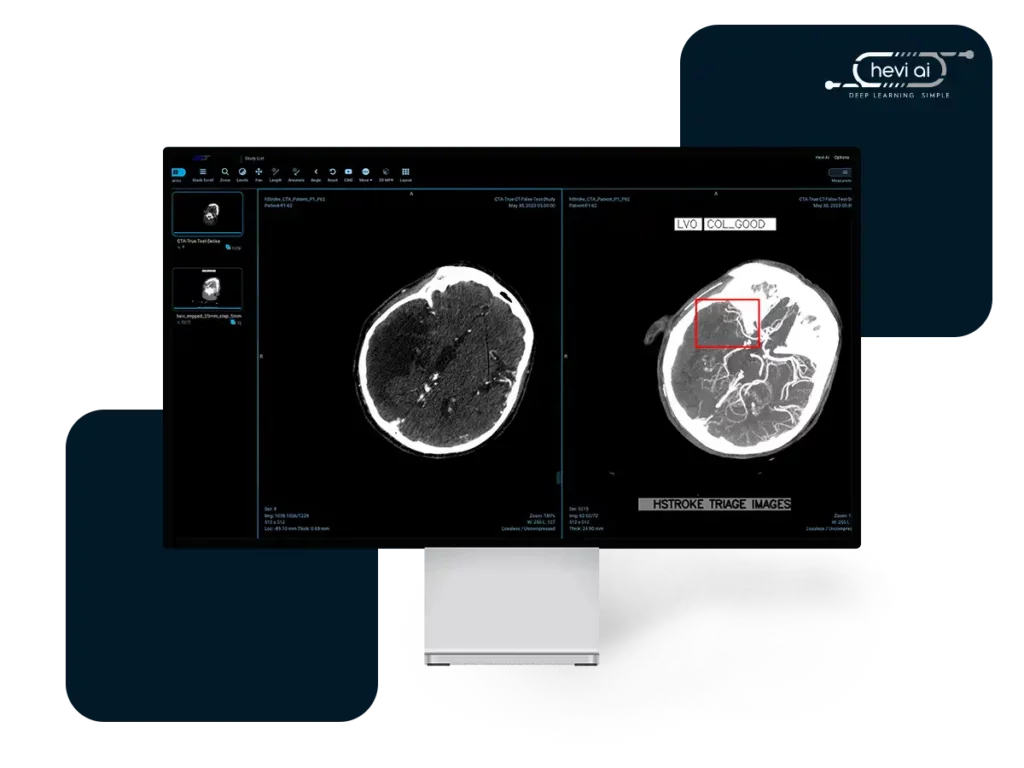
Task: Go to the Study List
Action: 254,158
